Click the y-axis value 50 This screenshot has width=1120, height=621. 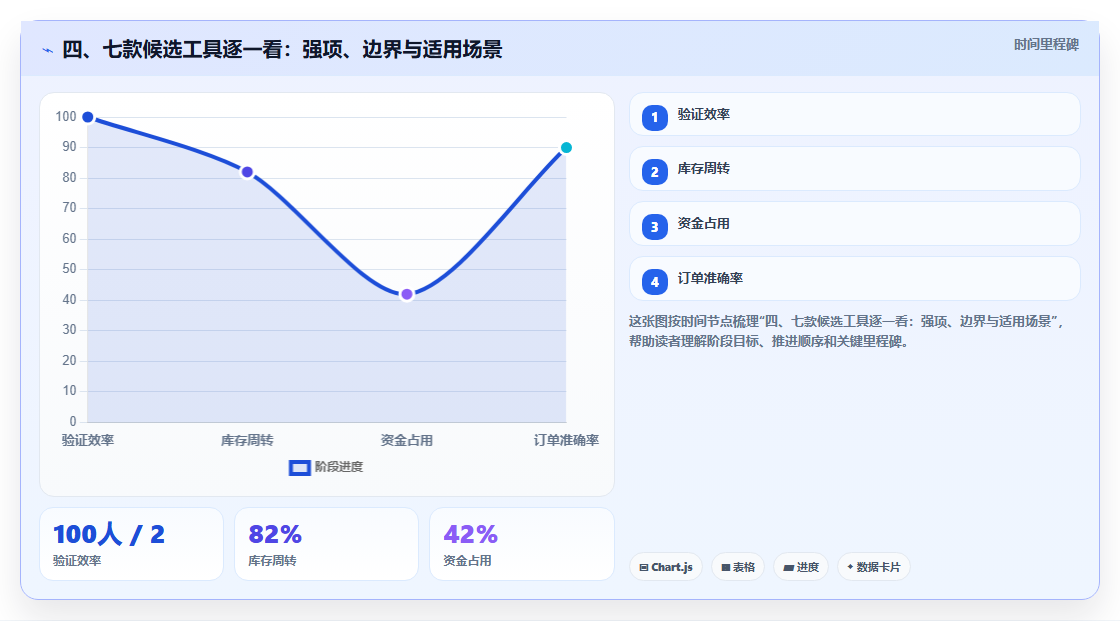click(69, 269)
